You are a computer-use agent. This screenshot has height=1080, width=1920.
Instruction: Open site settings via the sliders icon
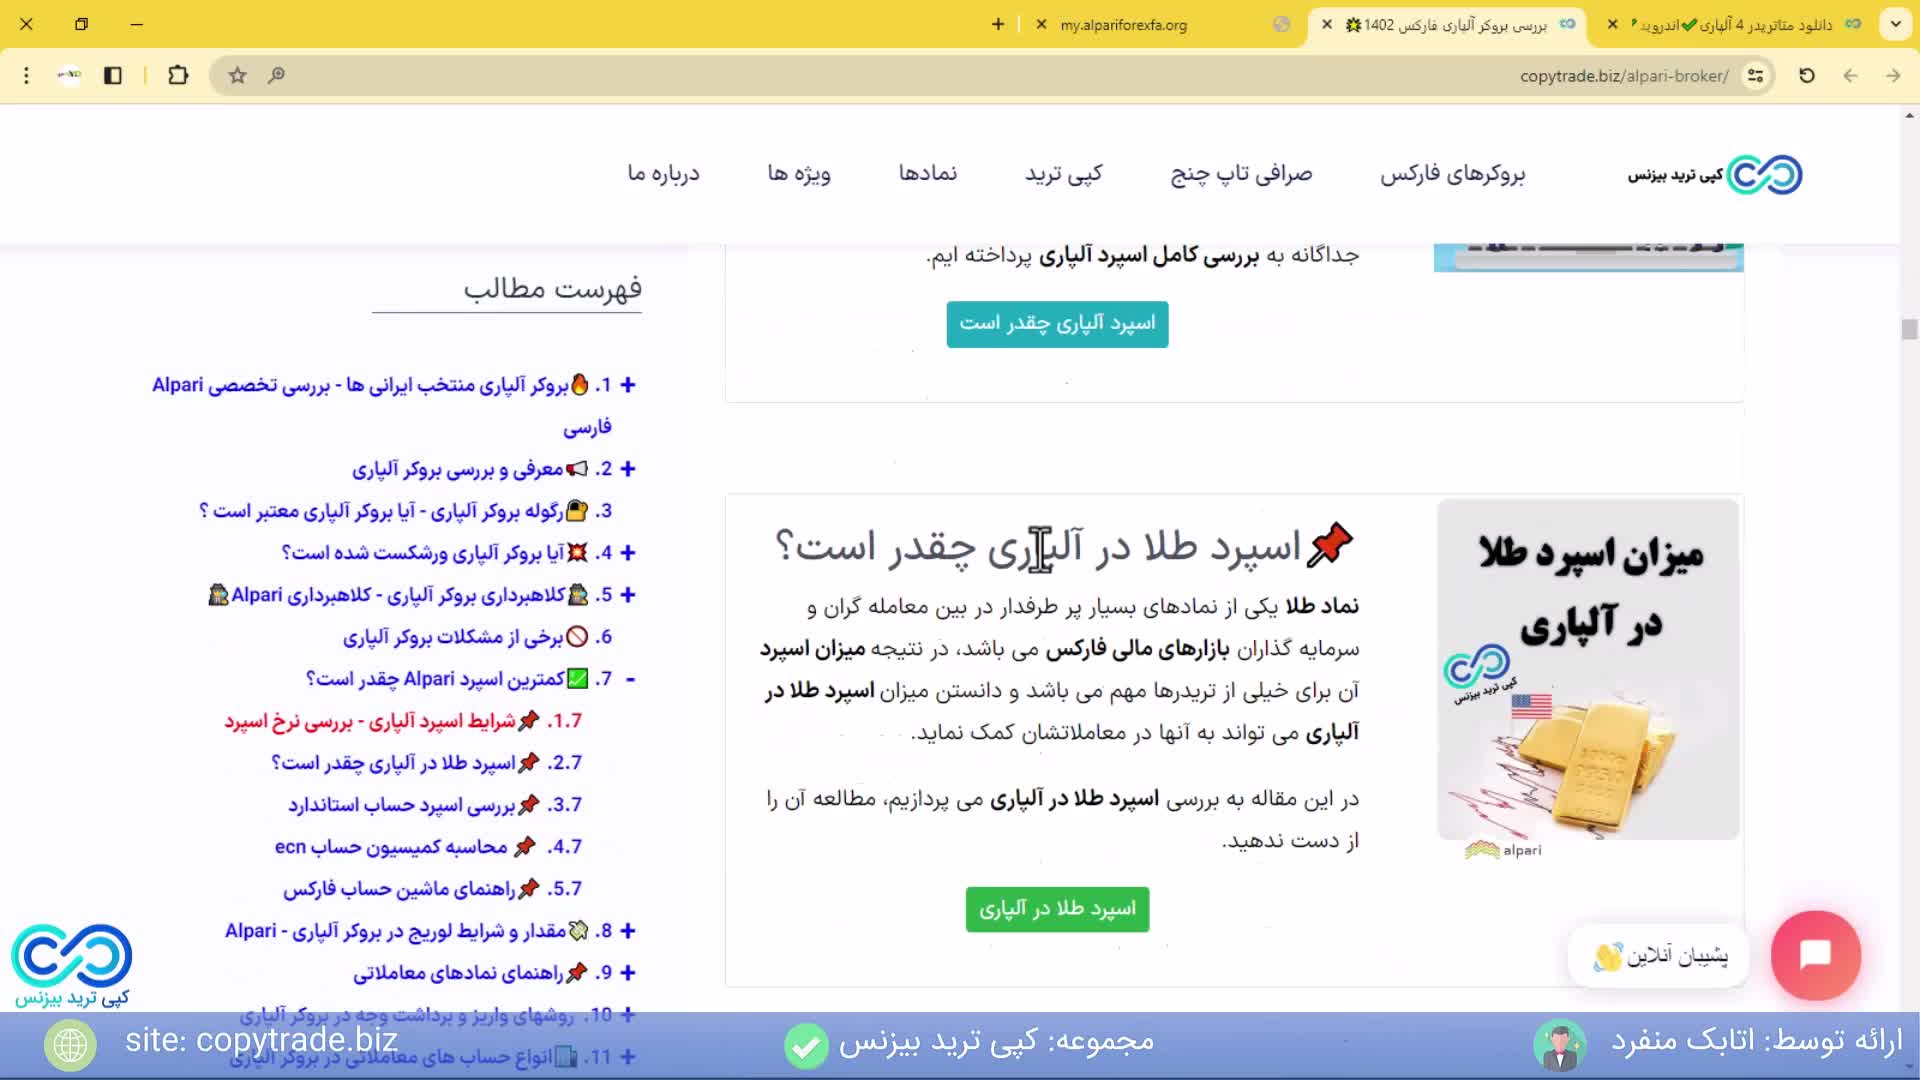point(1755,75)
